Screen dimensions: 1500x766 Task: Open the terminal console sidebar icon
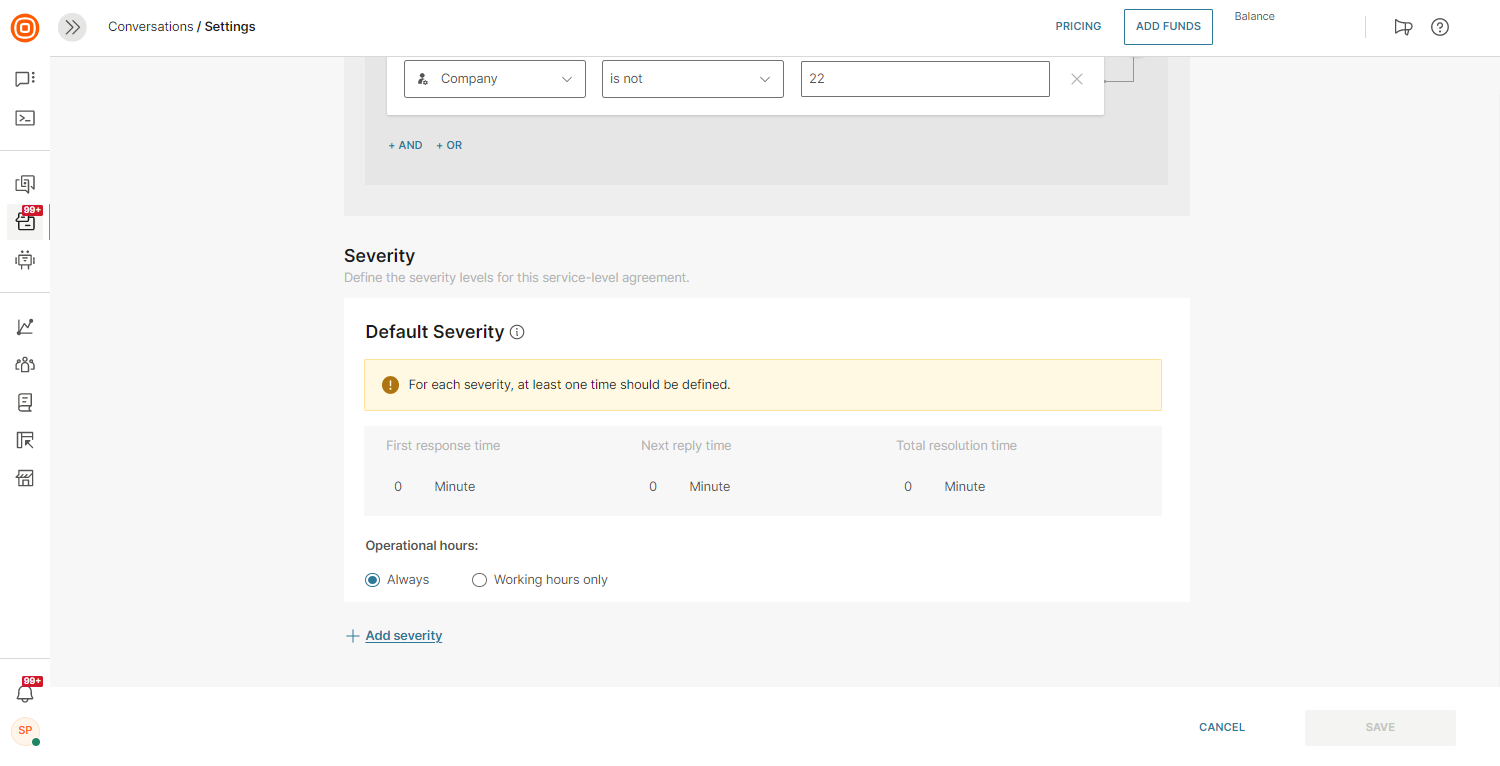pyautogui.click(x=25, y=118)
